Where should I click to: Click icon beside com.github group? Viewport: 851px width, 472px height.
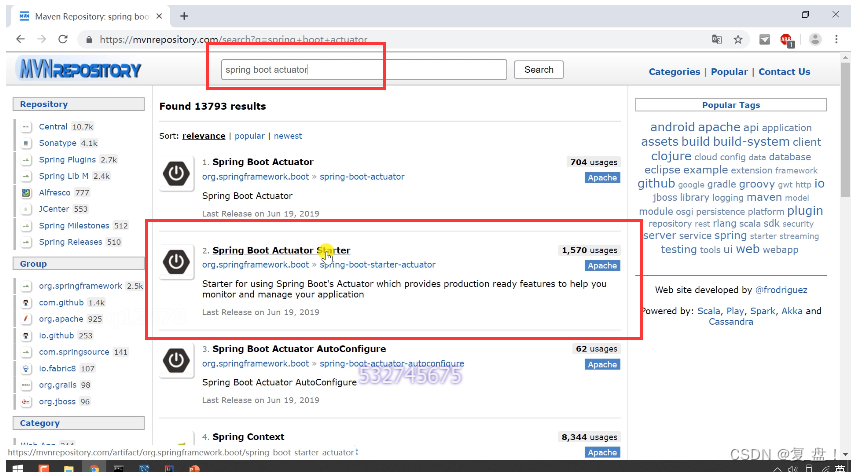pyautogui.click(x=26, y=303)
